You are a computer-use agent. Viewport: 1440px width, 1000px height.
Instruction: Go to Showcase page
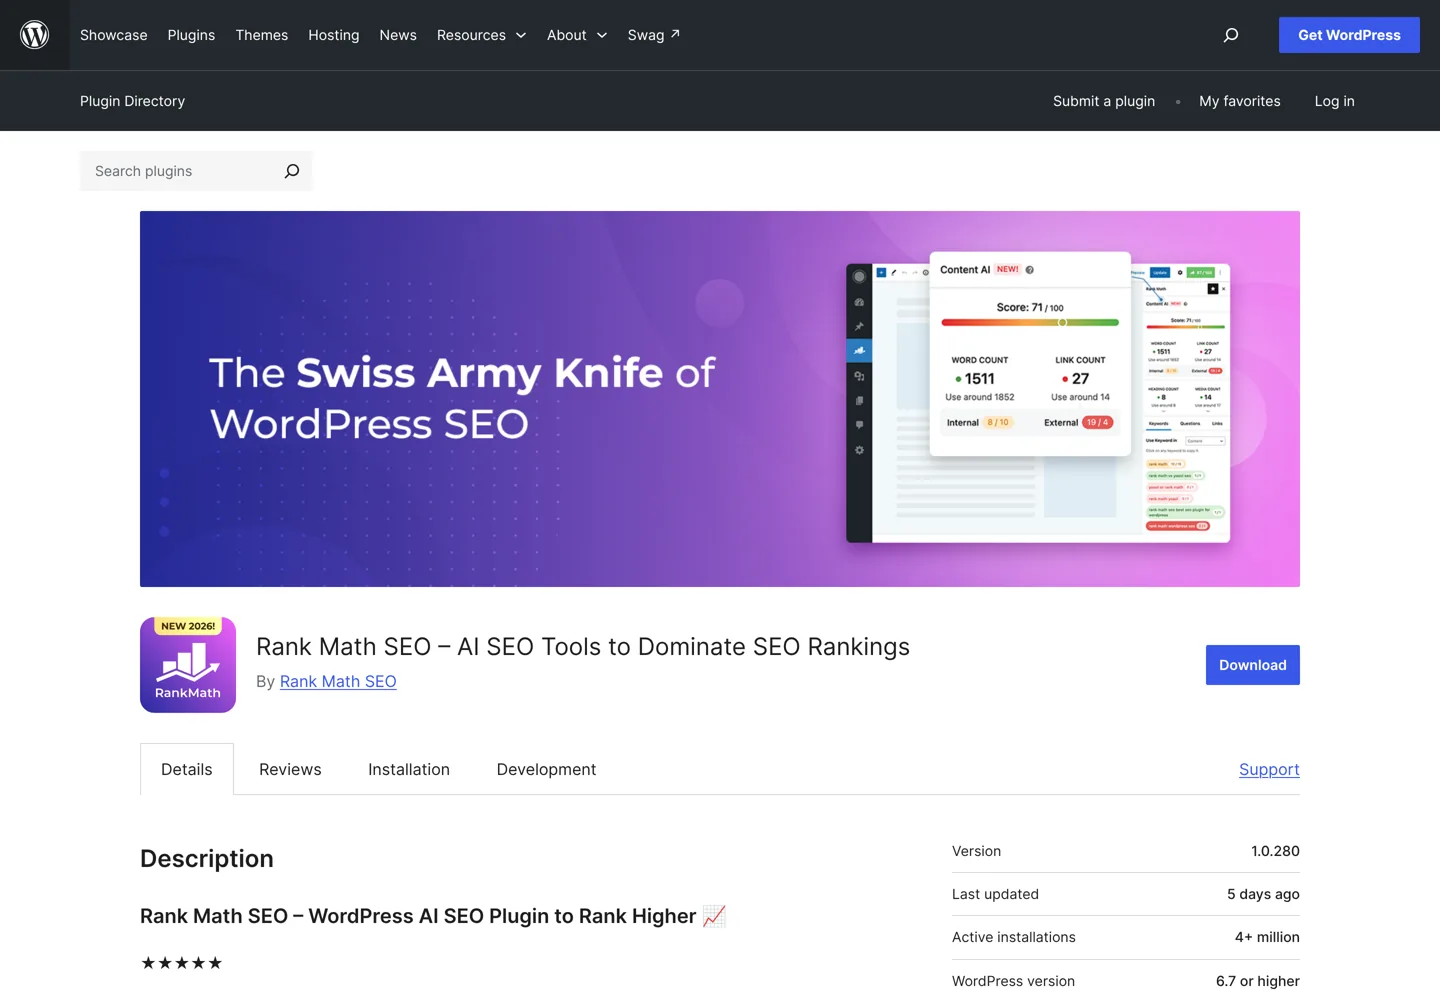point(114,35)
